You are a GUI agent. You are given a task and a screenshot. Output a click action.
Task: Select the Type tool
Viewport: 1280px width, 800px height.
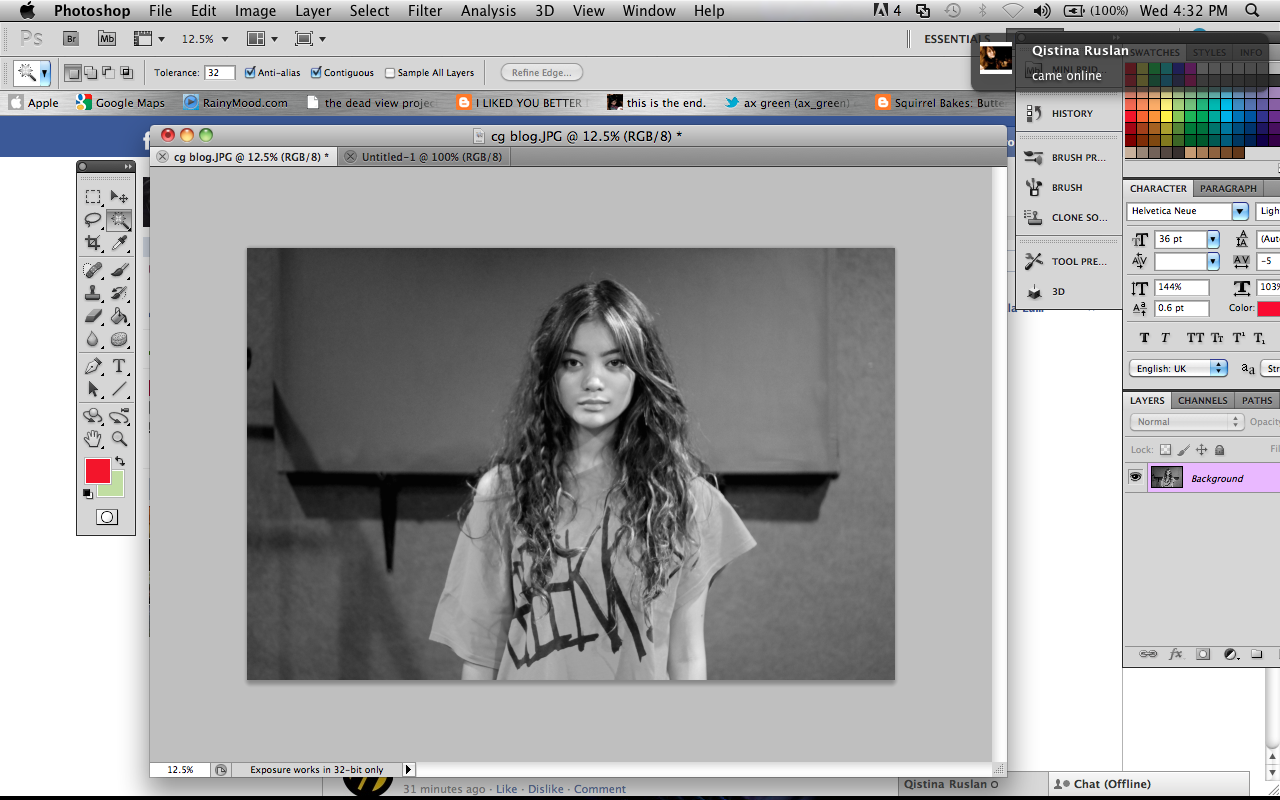pyautogui.click(x=119, y=366)
